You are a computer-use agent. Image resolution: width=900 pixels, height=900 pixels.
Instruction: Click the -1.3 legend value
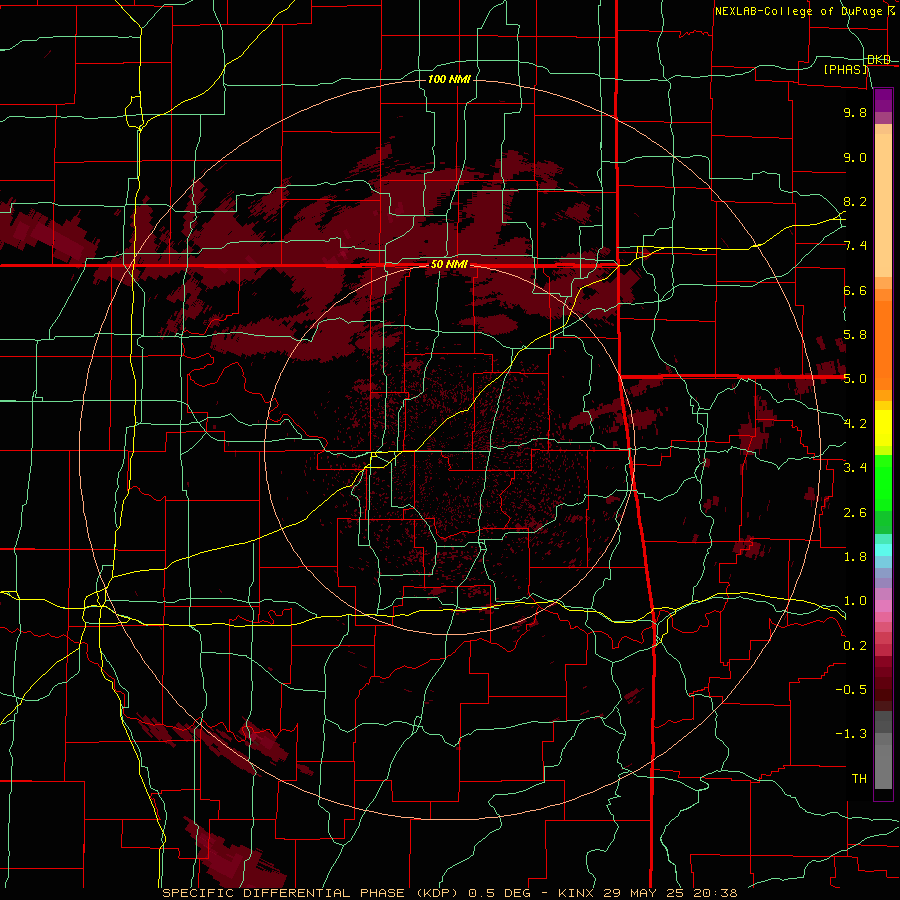pos(851,734)
